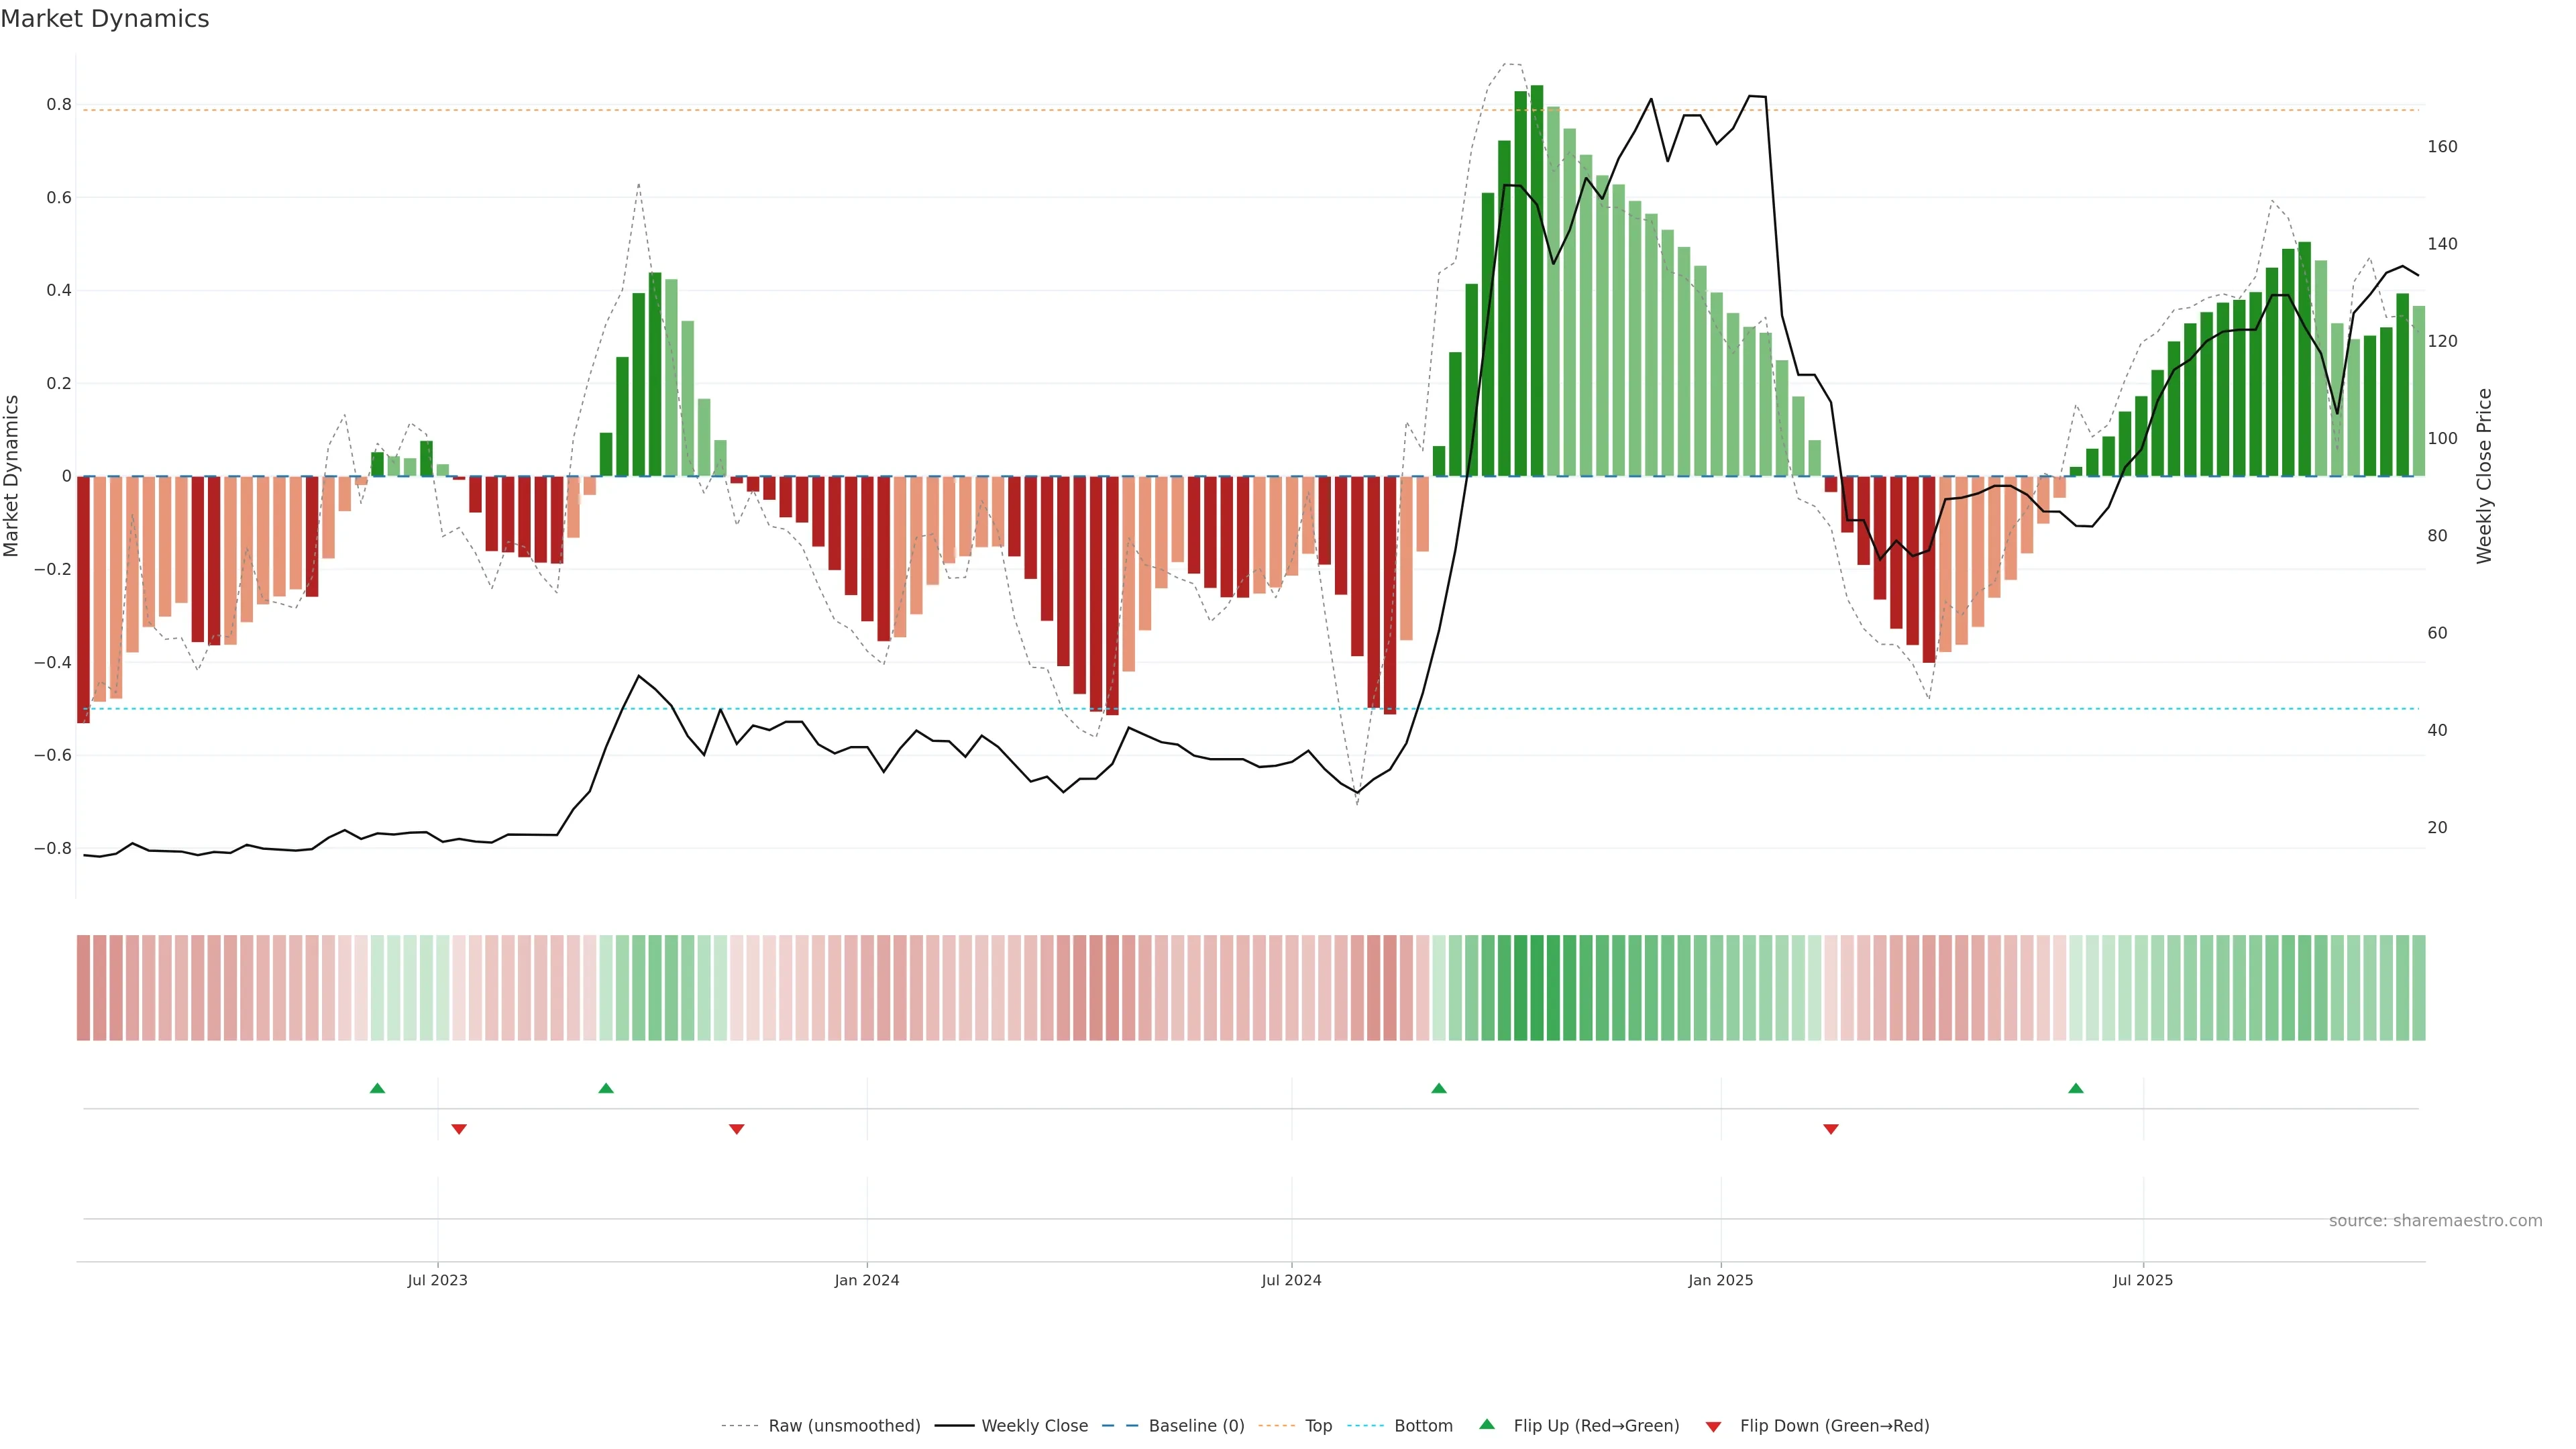Click the first green flip-up marker before Jul 2023
Image resolution: width=2576 pixels, height=1449 pixels.
[x=377, y=1088]
